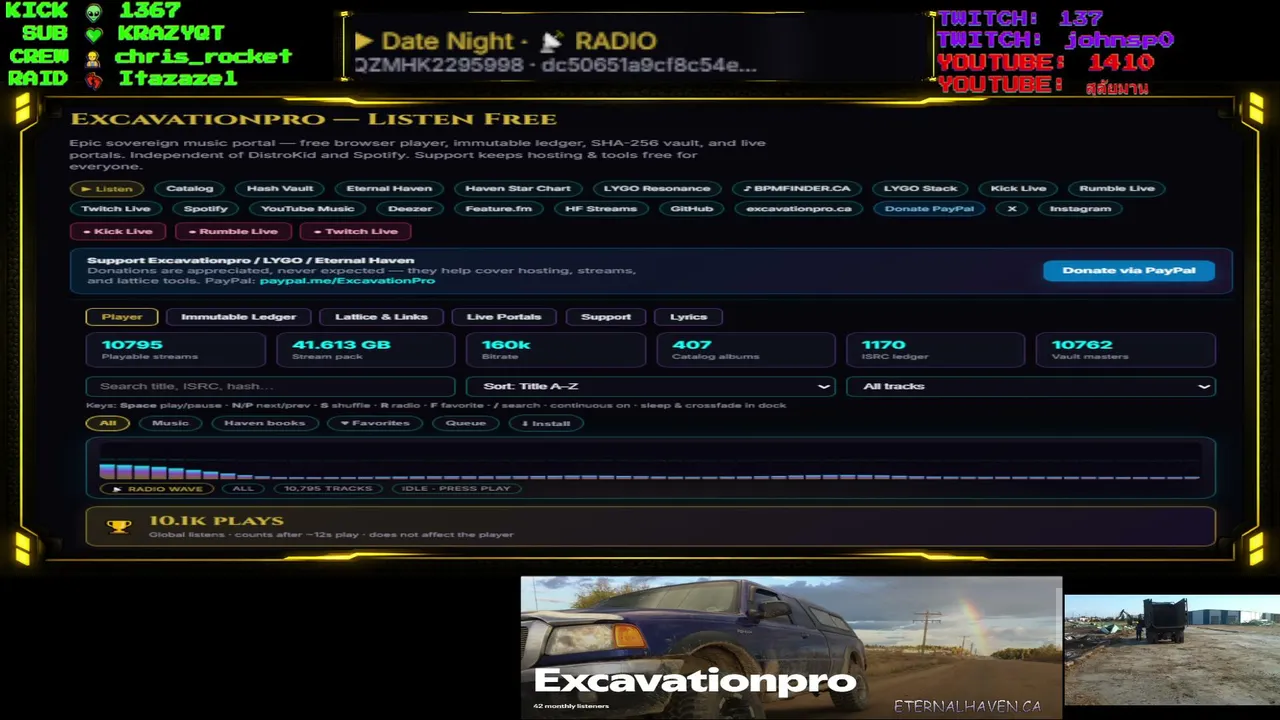Click the Donate via PayPal button
The image size is (1280, 720).
pyautogui.click(x=1129, y=270)
